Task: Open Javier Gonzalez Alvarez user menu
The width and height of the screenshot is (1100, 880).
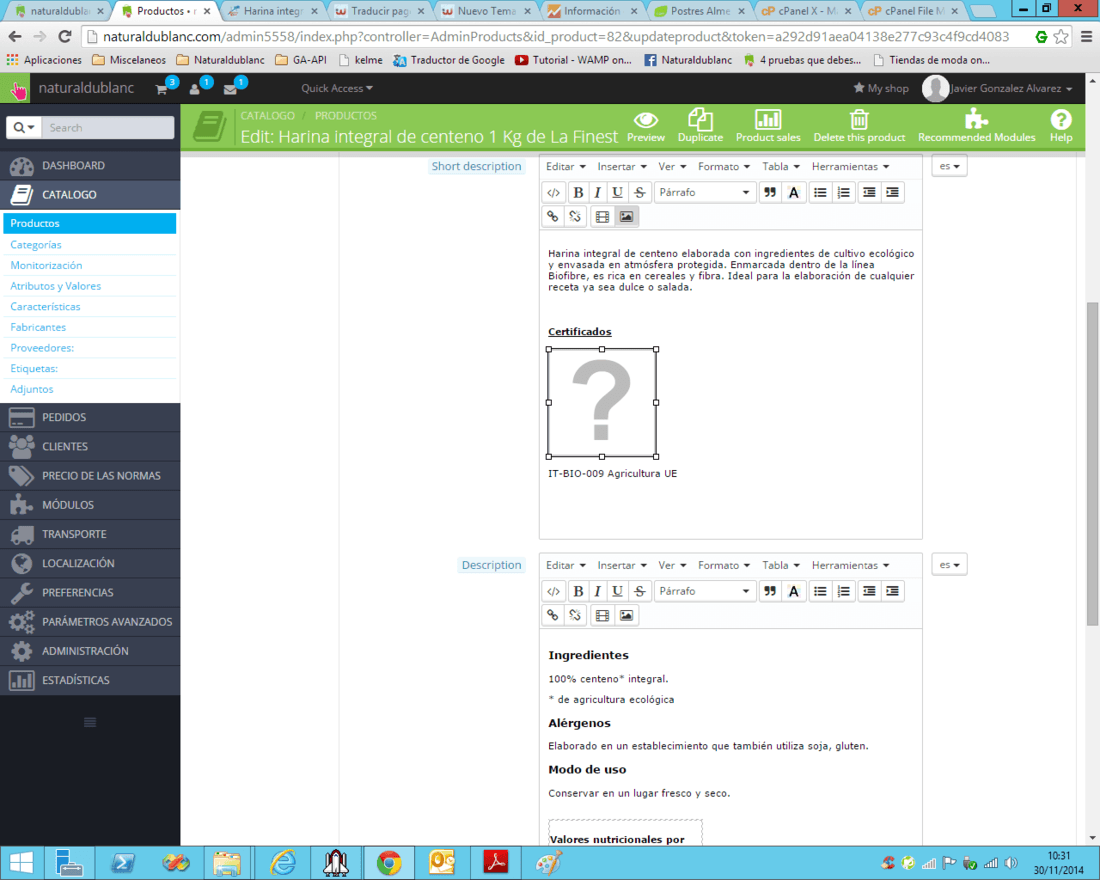Action: (998, 88)
